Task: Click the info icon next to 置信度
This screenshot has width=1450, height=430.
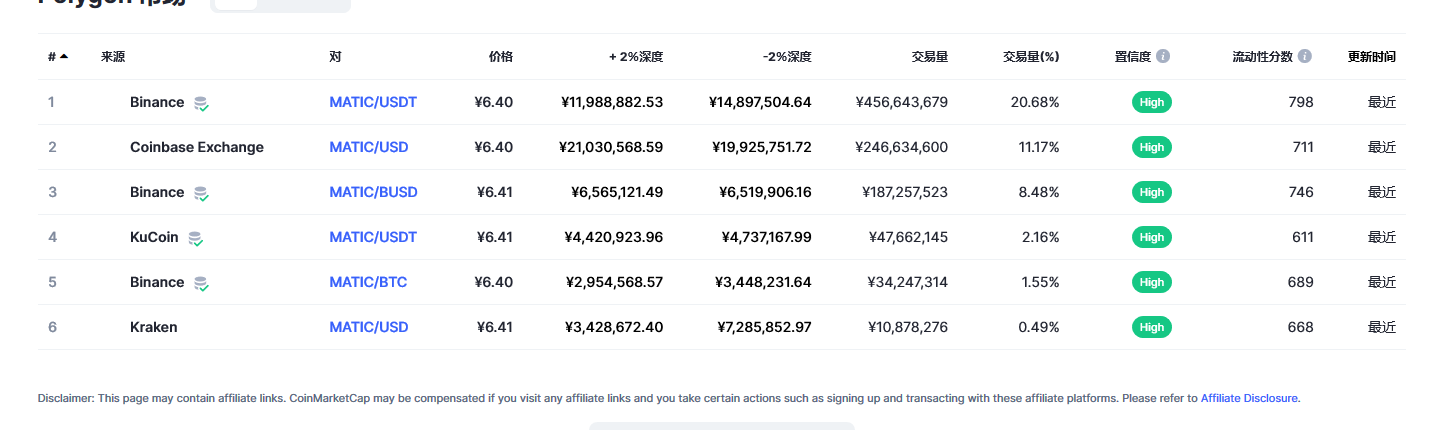Action: click(x=1163, y=57)
